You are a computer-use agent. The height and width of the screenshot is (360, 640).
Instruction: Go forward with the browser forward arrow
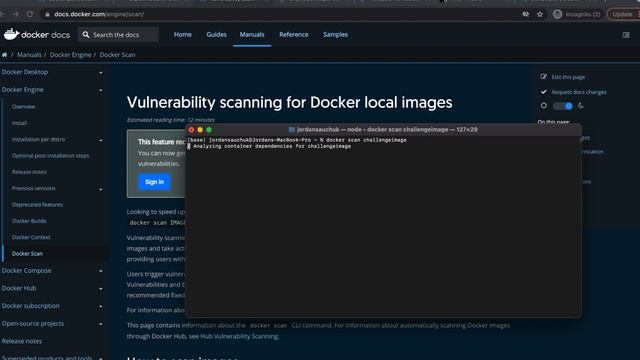(15, 14)
